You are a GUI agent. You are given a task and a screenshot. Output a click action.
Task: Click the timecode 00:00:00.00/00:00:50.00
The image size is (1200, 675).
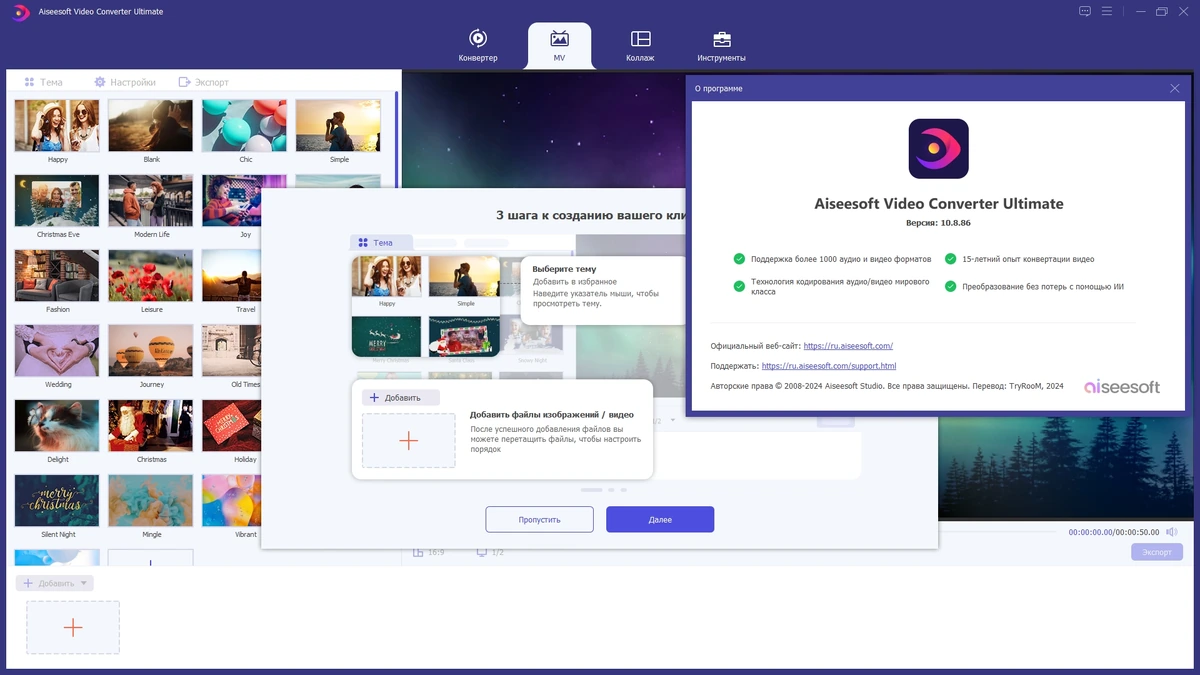click(x=1113, y=532)
